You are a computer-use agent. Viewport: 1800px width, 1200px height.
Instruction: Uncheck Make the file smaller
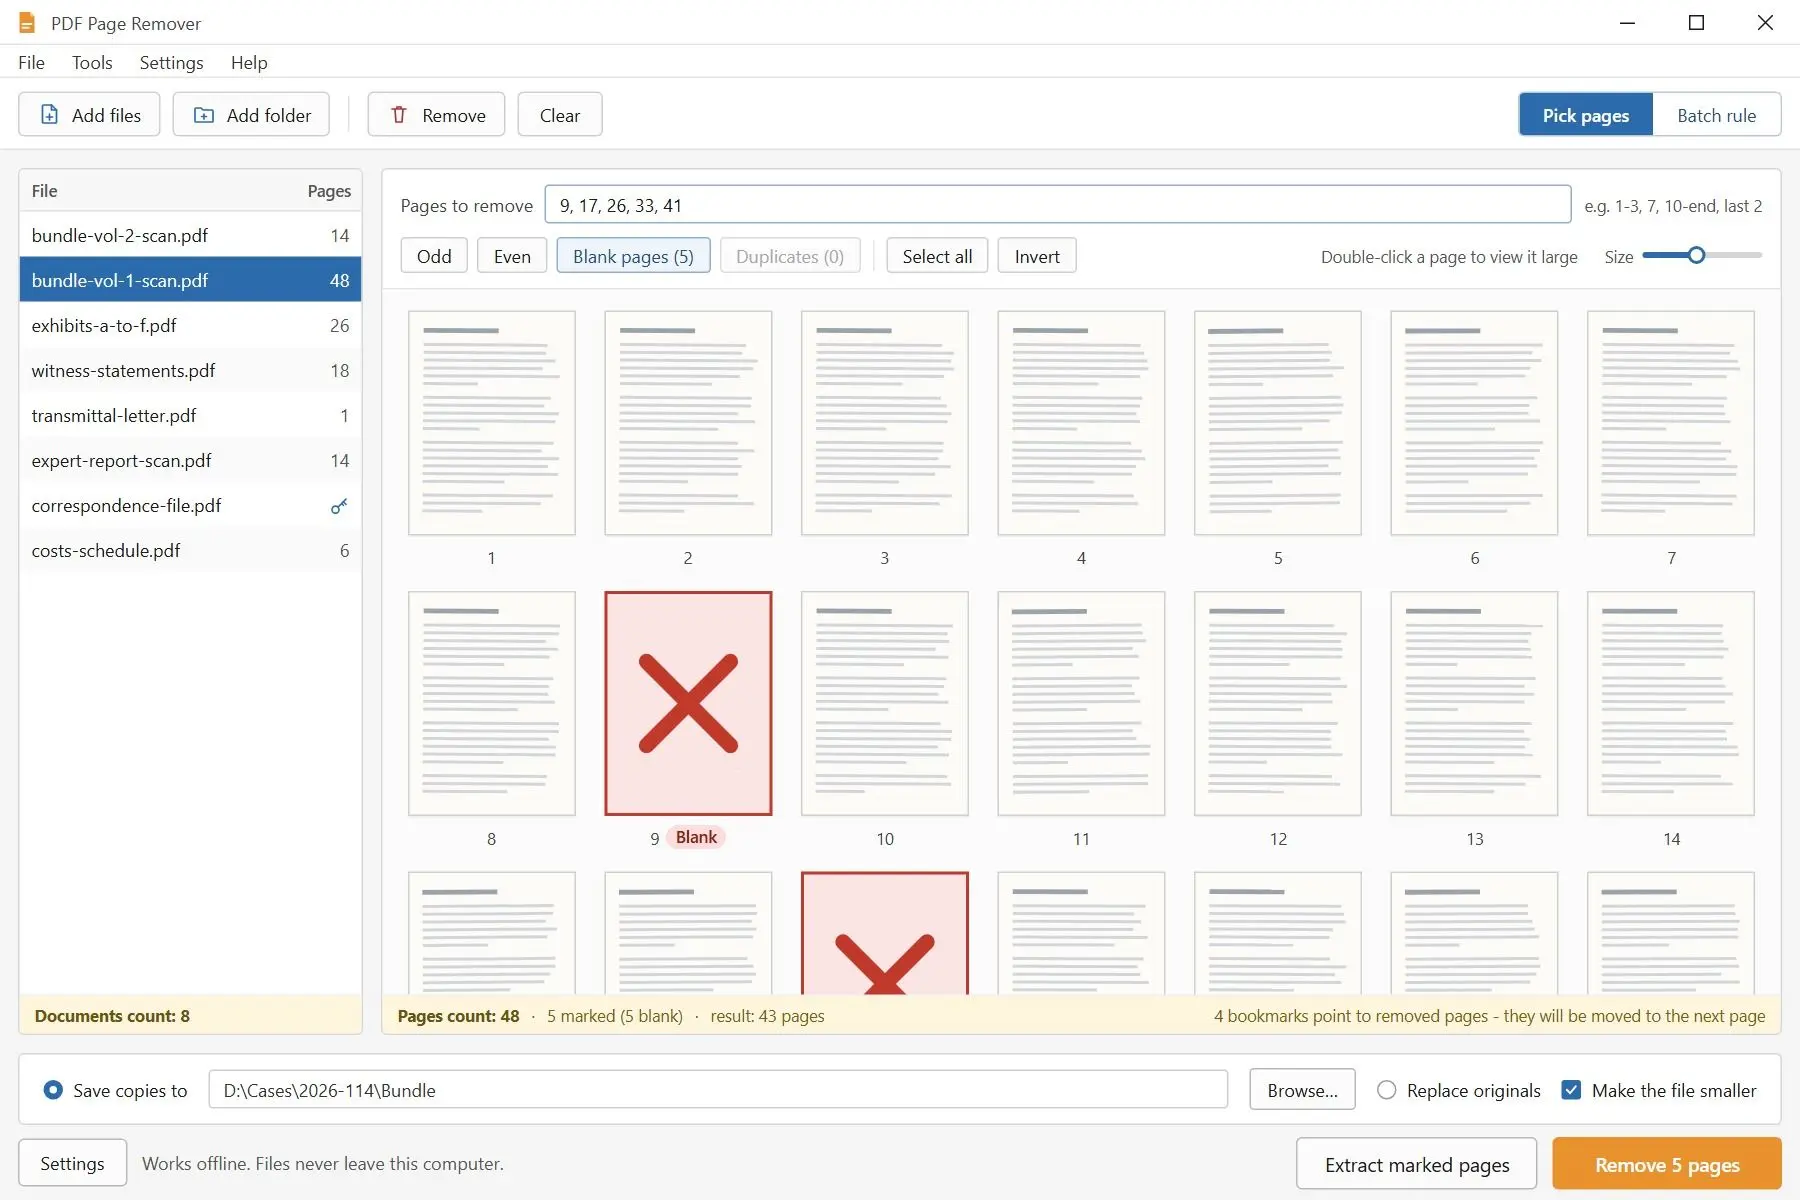pyautogui.click(x=1571, y=1090)
